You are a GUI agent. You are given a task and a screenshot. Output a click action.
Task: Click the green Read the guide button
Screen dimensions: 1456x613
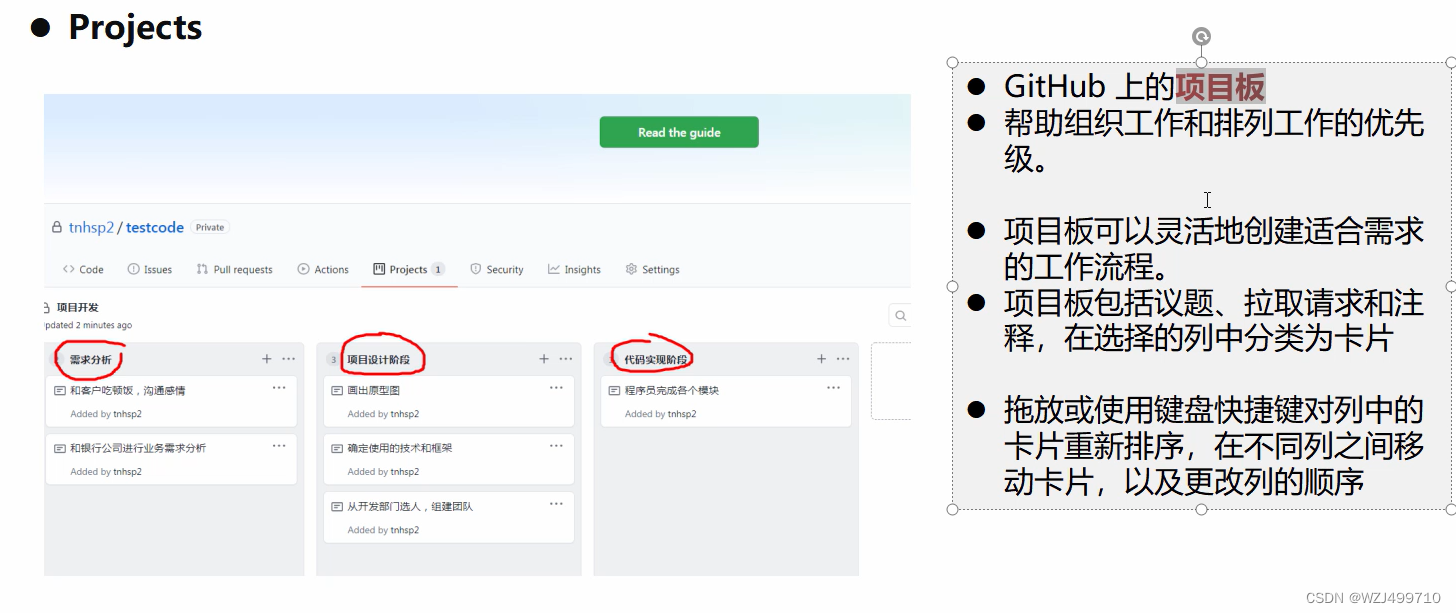click(679, 132)
